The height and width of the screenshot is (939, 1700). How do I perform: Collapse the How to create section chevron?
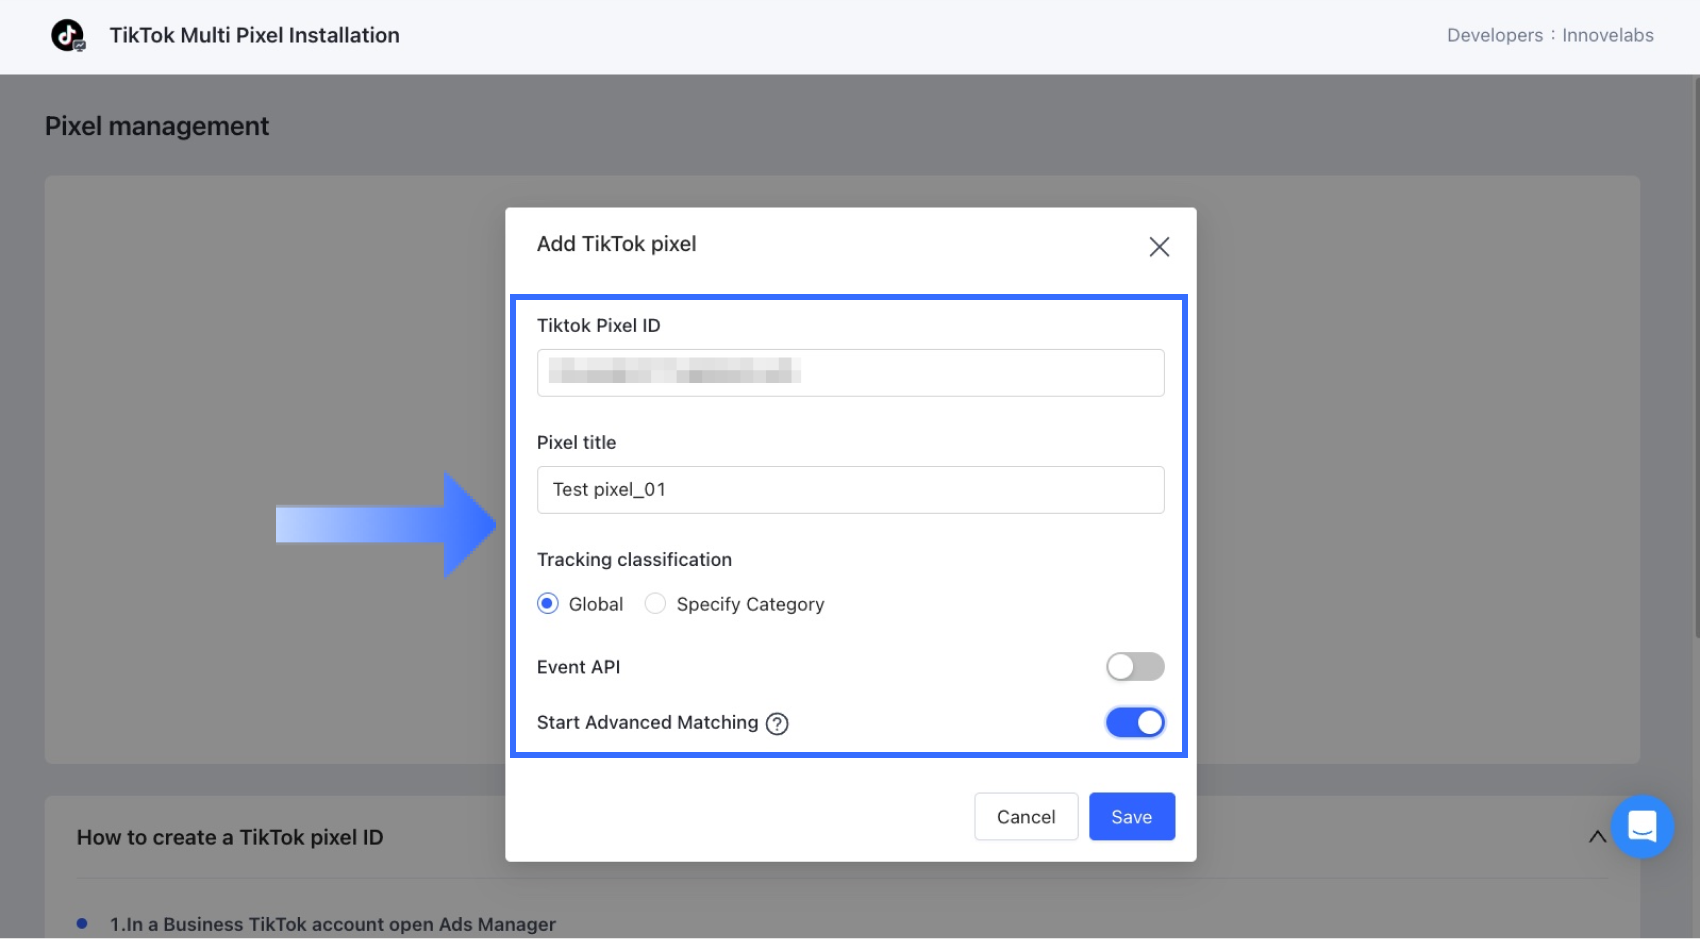coord(1597,837)
